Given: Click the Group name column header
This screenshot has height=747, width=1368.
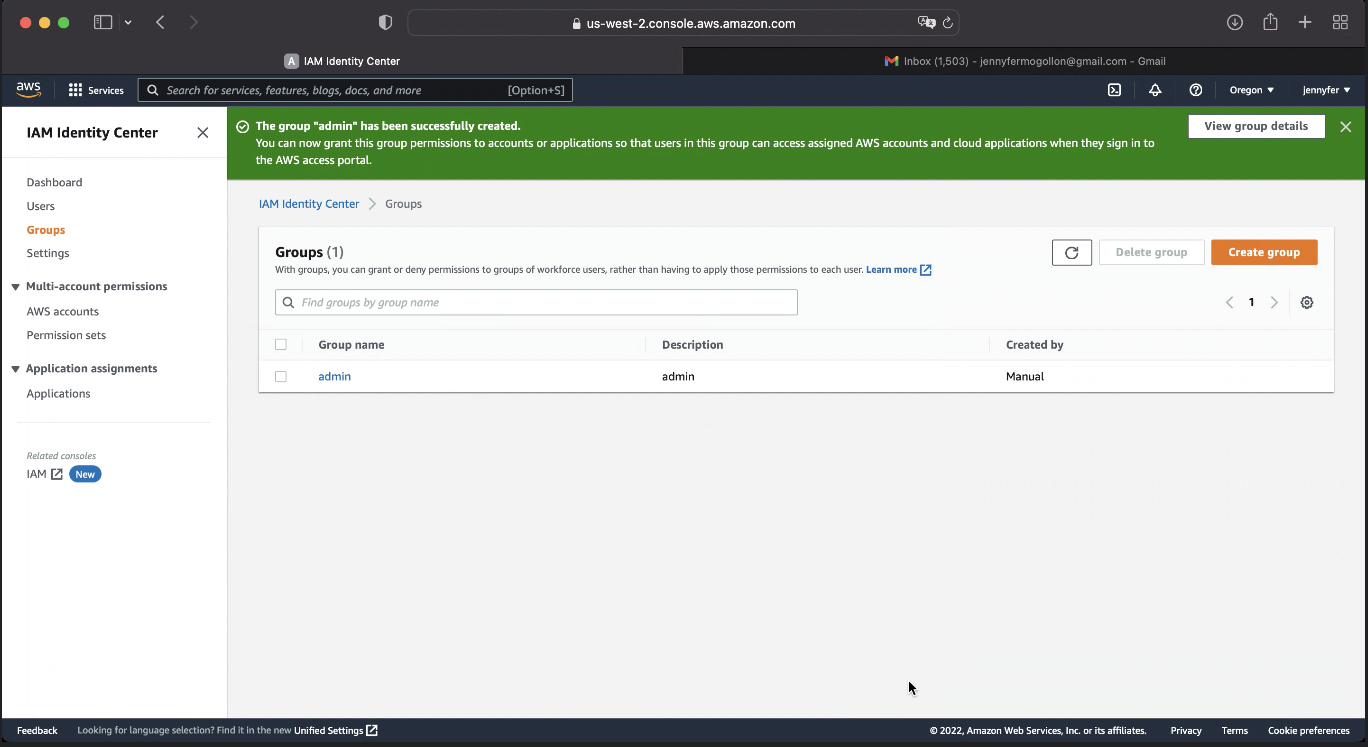Looking at the screenshot, I should click(x=351, y=345).
